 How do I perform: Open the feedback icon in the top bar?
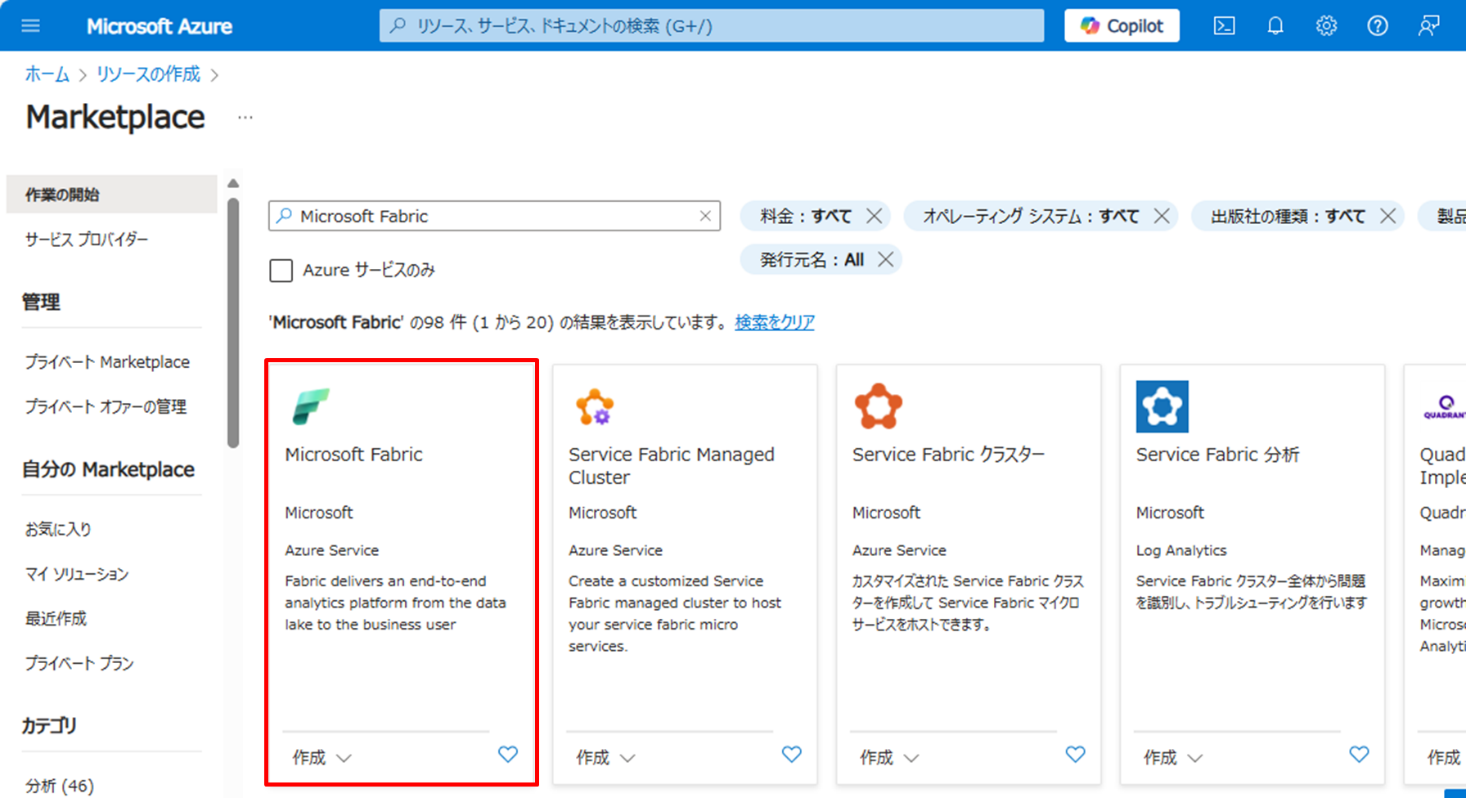pyautogui.click(x=1429, y=26)
